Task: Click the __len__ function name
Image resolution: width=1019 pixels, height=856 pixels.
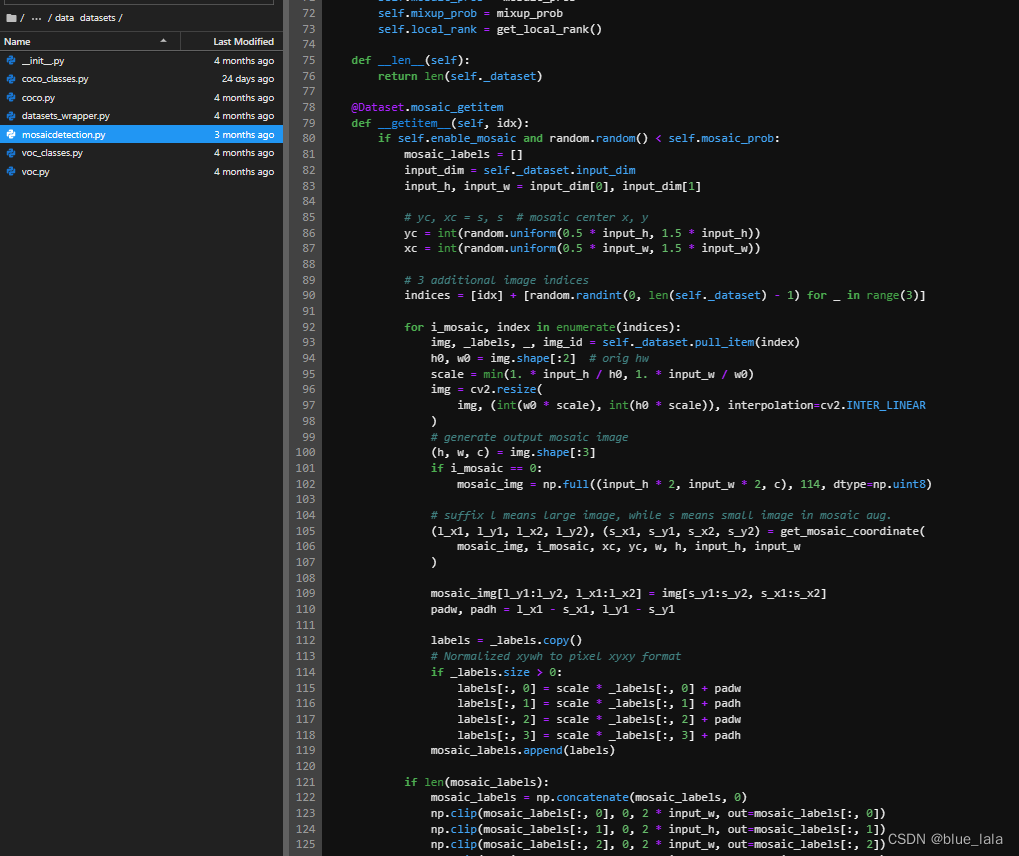Action: (x=401, y=60)
